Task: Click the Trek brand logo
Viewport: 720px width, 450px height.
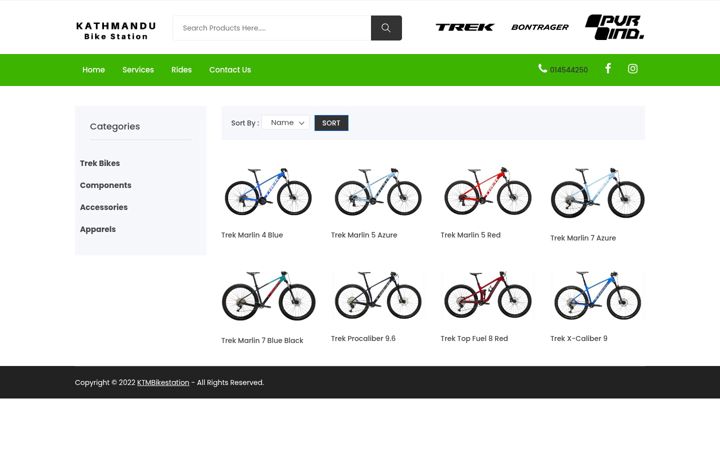Action: tap(465, 28)
